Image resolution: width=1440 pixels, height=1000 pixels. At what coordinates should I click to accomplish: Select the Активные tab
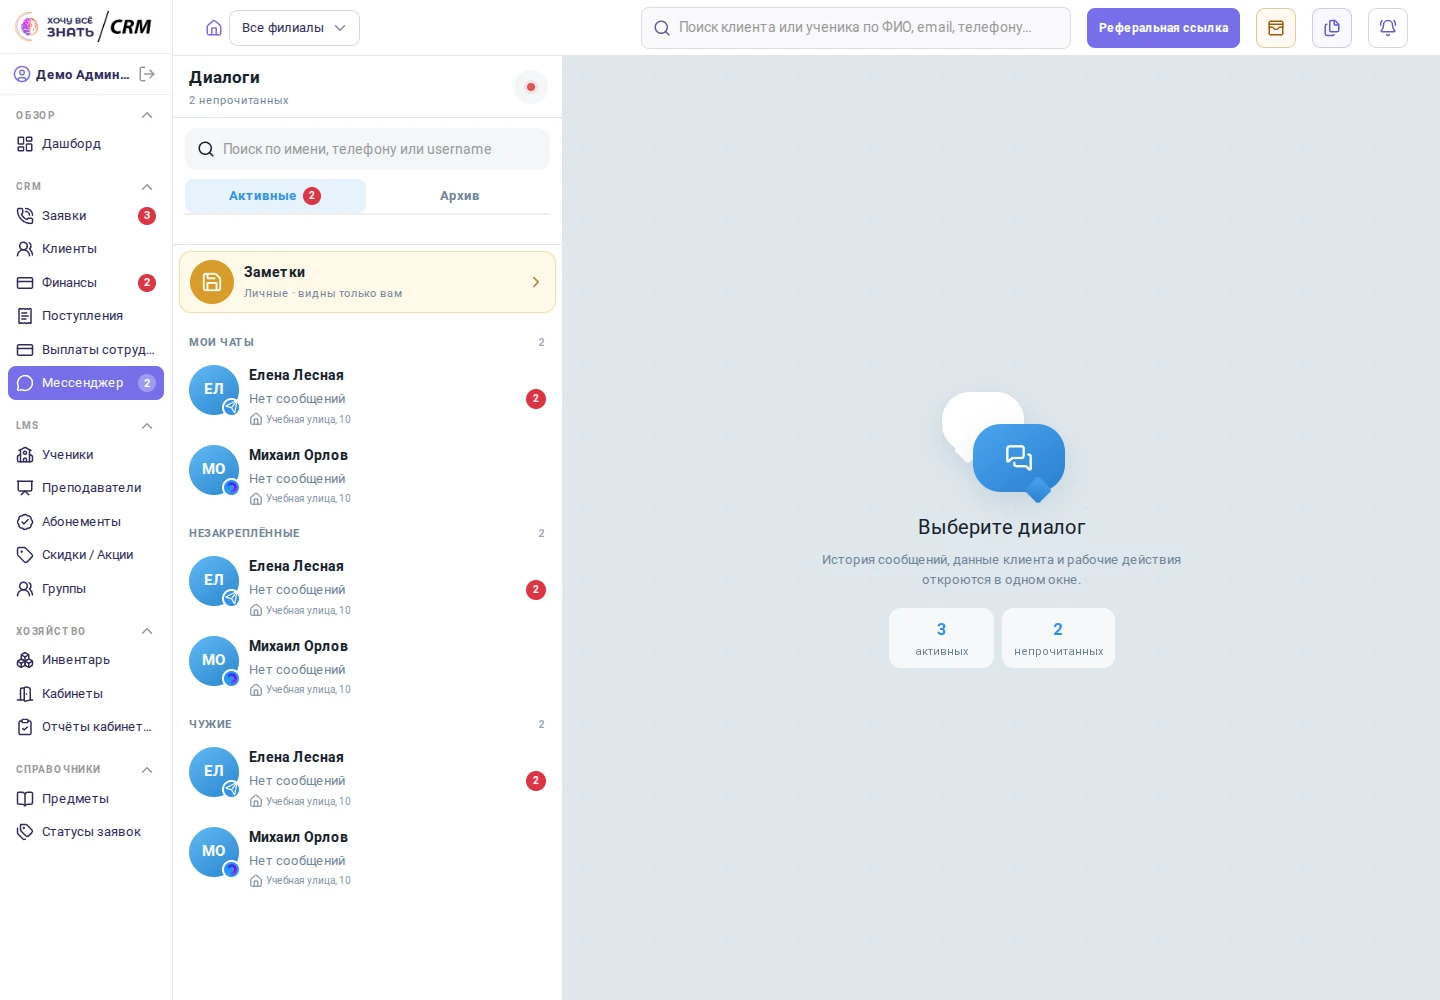click(275, 196)
